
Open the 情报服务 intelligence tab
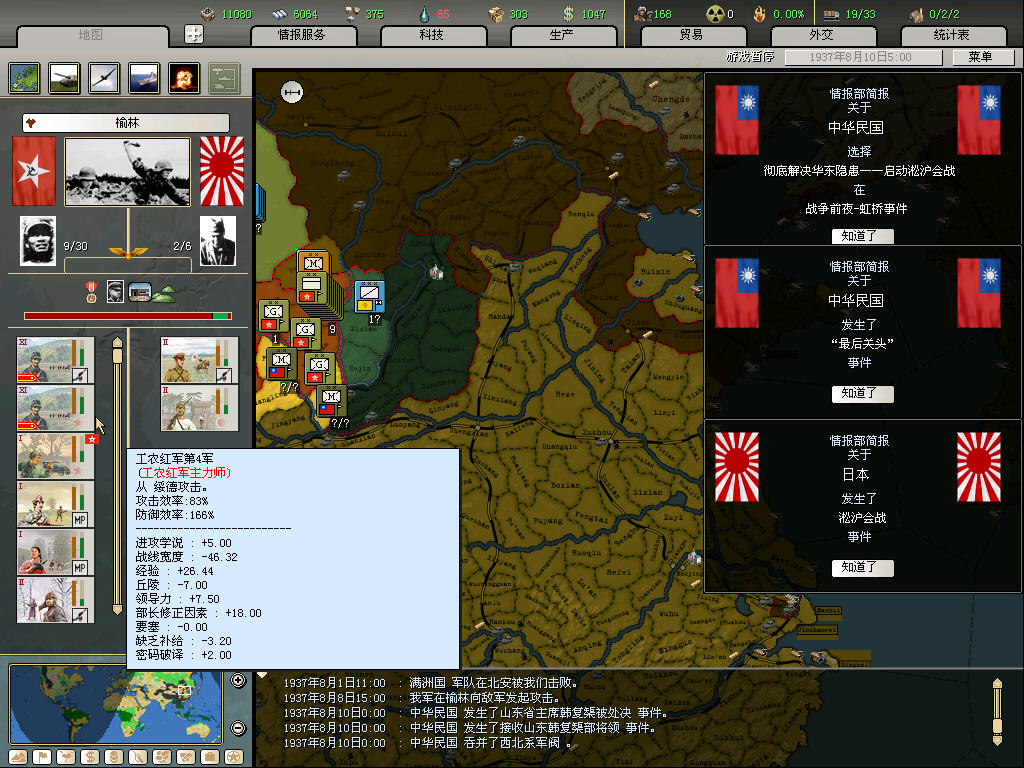point(303,35)
